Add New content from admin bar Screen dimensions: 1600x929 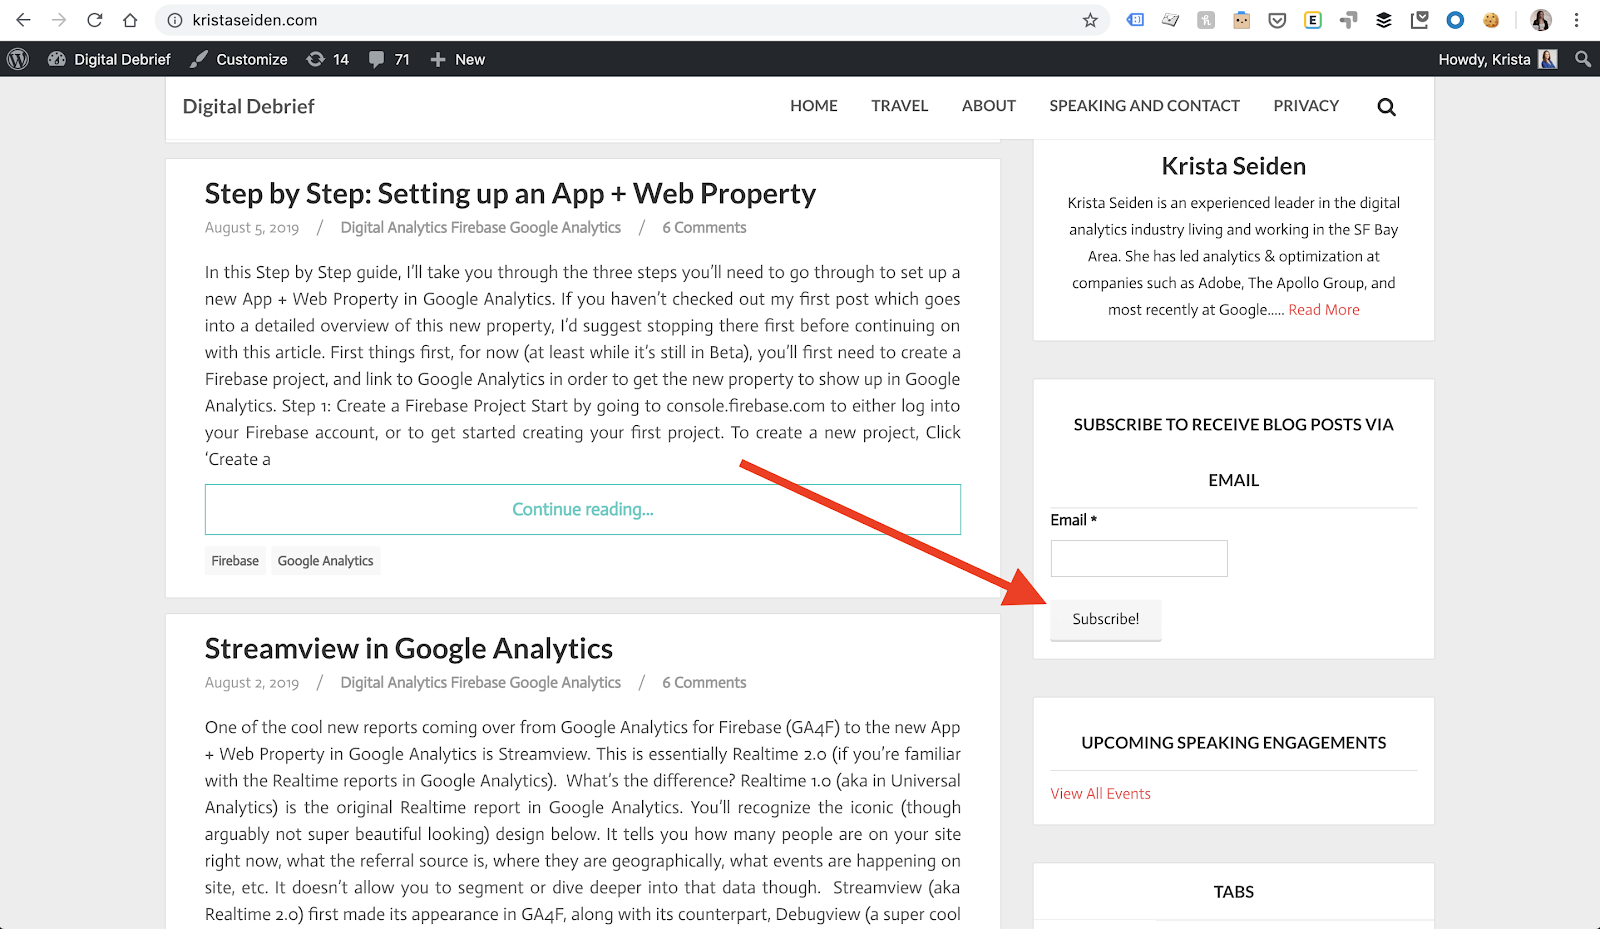(458, 59)
